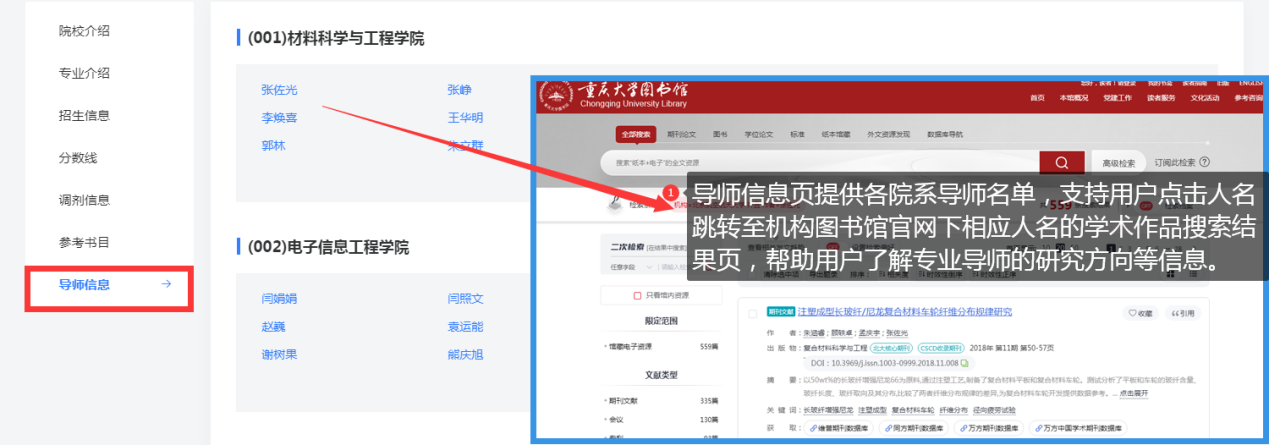Check the article result selection checkbox
The width and height of the screenshot is (1269, 445).
pyautogui.click(x=752, y=313)
